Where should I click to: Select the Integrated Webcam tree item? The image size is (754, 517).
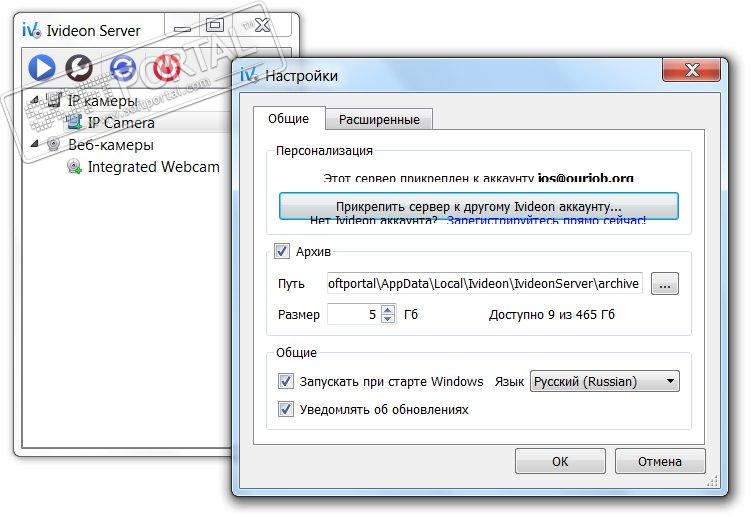[x=153, y=167]
